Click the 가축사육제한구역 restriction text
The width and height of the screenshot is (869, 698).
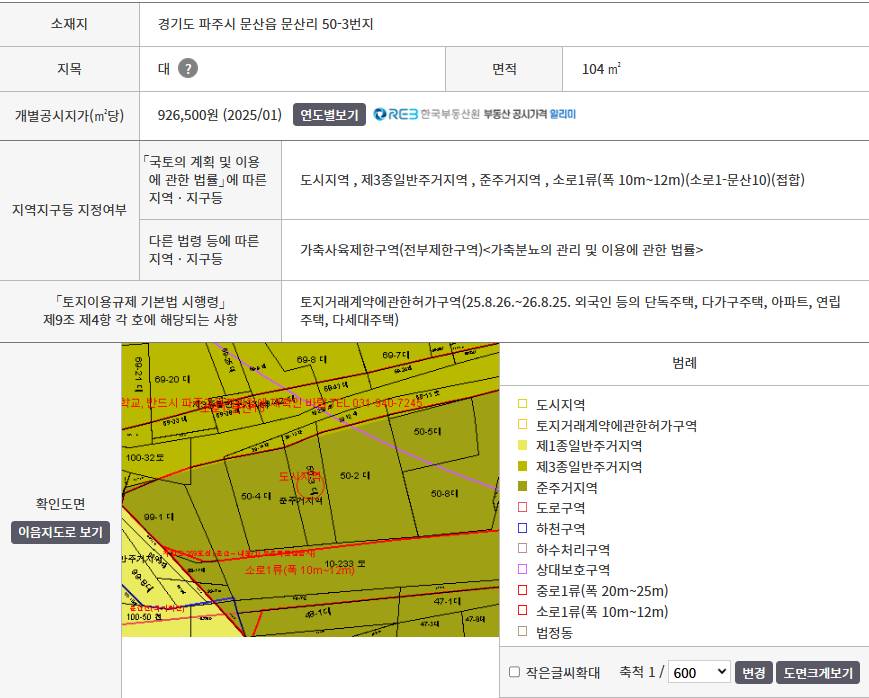(502, 250)
